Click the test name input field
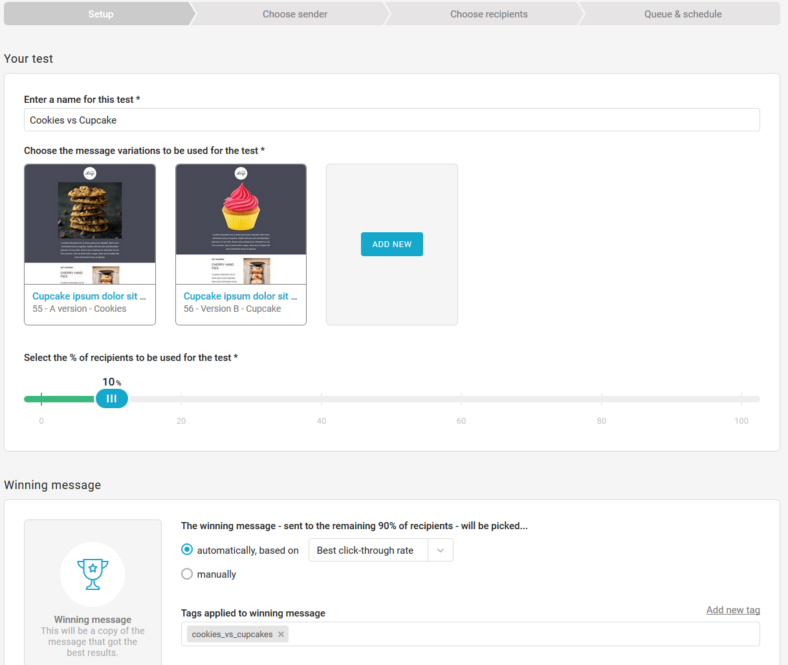The height and width of the screenshot is (665, 788). click(x=391, y=120)
